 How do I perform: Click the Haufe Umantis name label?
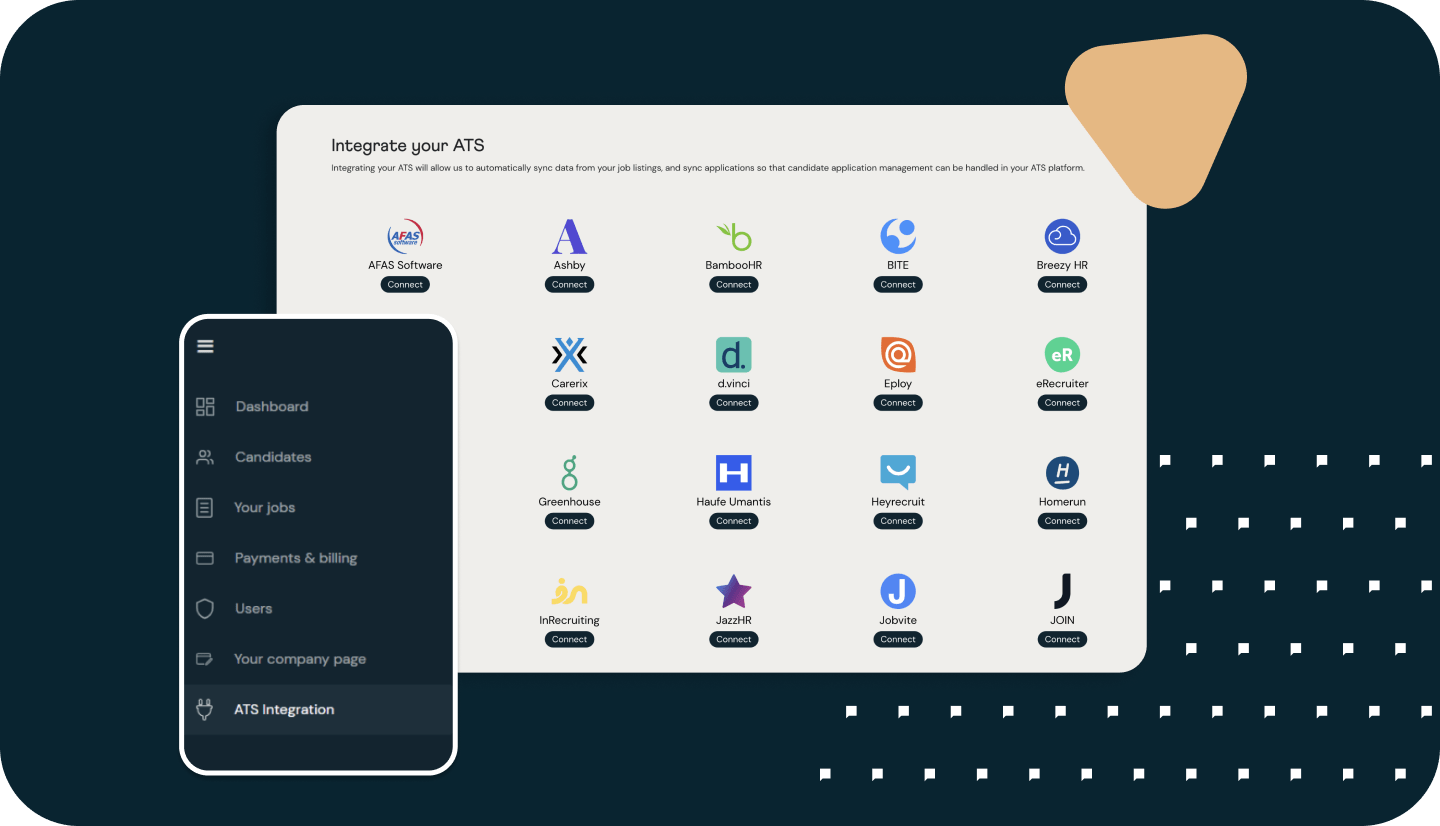point(734,501)
